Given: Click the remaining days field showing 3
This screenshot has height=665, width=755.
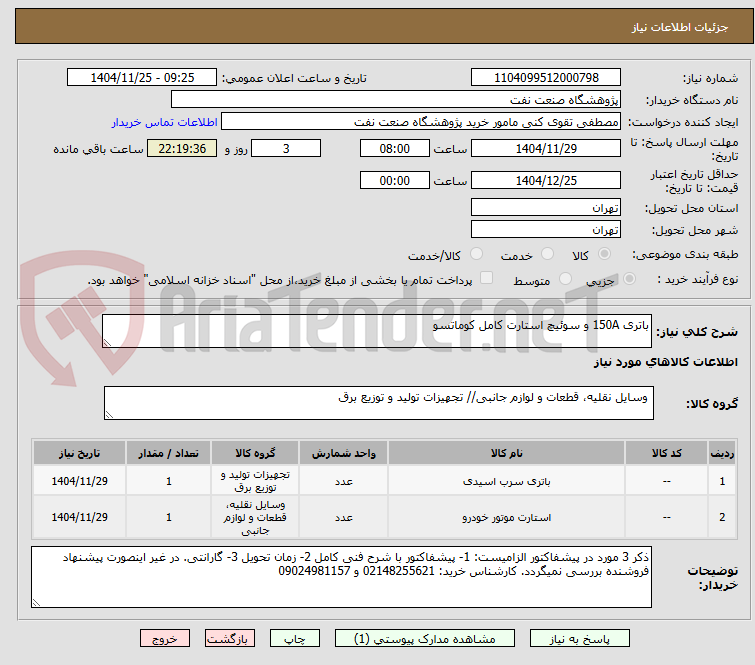Looking at the screenshot, I should click(x=286, y=148).
